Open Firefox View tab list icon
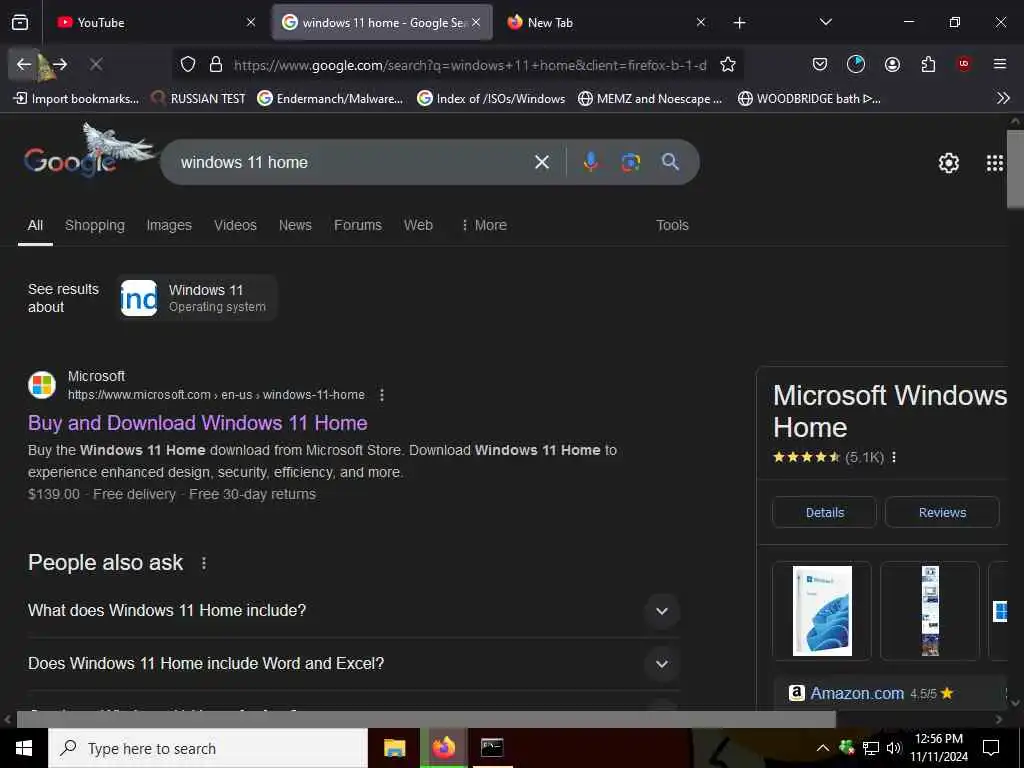Image resolution: width=1024 pixels, height=768 pixels. pyautogui.click(x=20, y=23)
